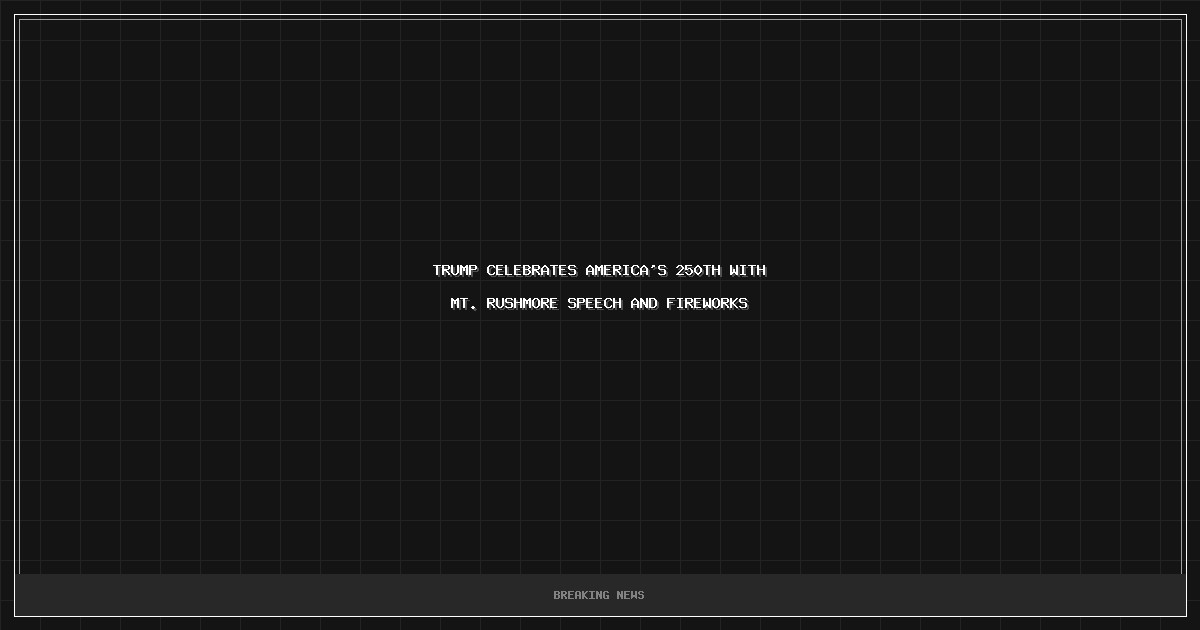Click the gray ticker bar left of BREAKING NEWS
Image resolution: width=1200 pixels, height=630 pixels.
tap(285, 595)
